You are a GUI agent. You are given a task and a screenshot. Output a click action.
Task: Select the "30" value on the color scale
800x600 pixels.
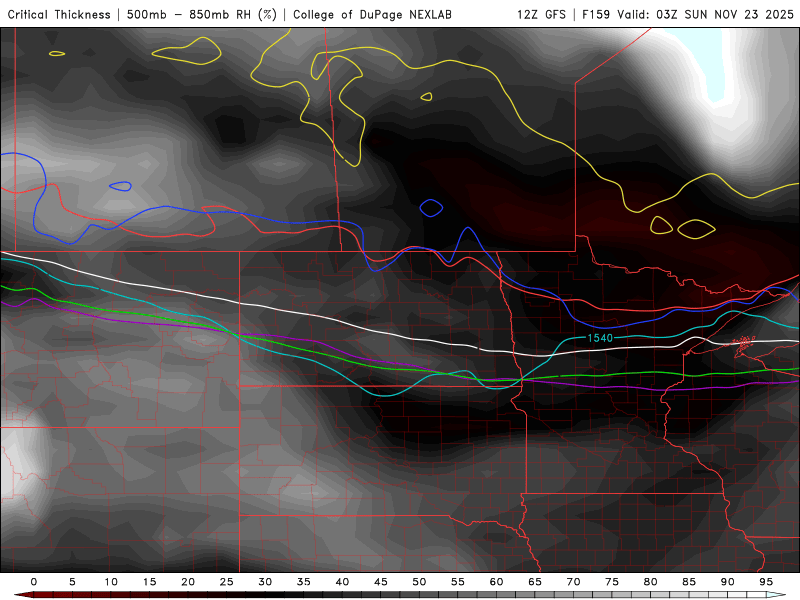point(265,582)
